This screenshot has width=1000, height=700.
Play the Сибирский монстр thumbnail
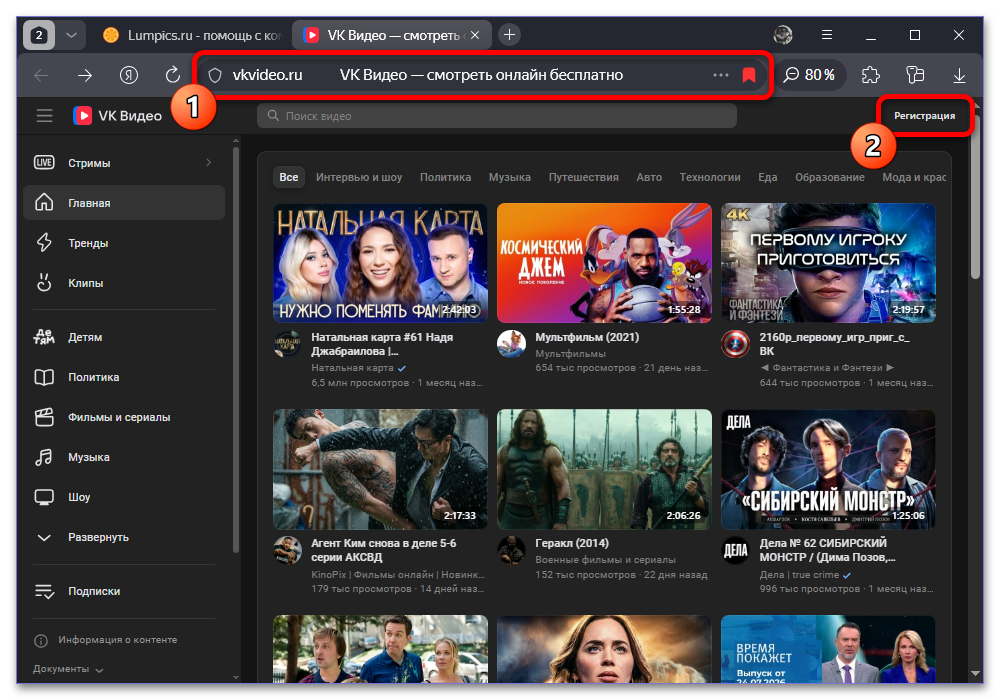(x=828, y=469)
